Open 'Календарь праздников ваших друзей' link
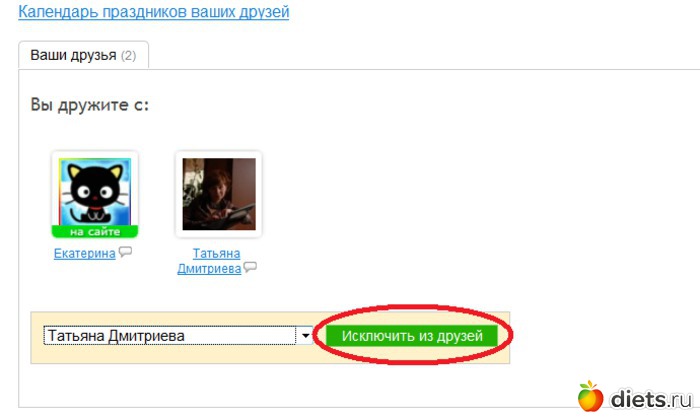Screen dimensions: 700x420 click(154, 11)
